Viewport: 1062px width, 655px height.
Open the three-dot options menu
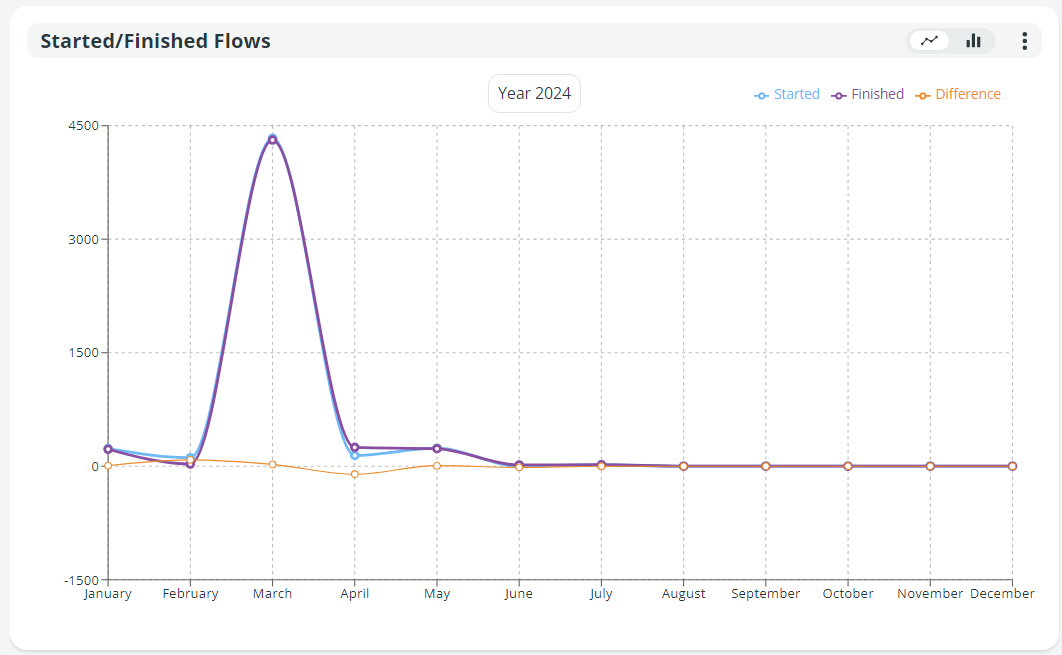click(x=1024, y=41)
